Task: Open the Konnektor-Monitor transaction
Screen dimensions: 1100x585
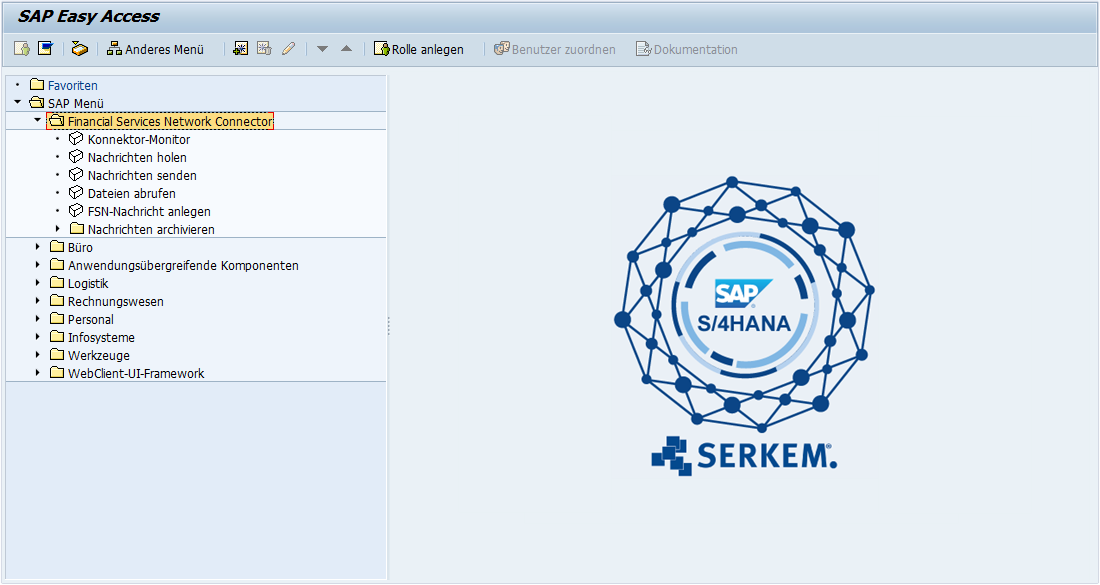Action: (138, 140)
